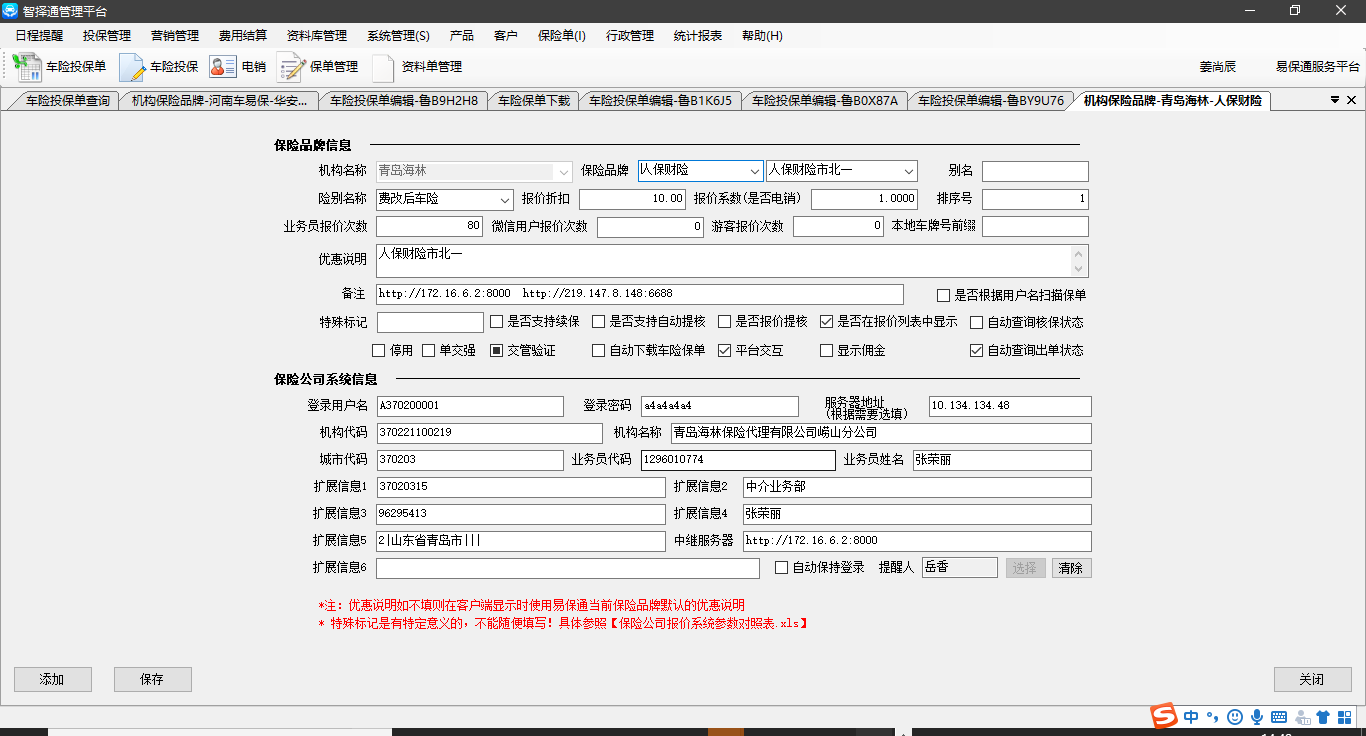Toggle Sogou punctuation mode icon
This screenshot has height=736, width=1366.
(x=1212, y=717)
